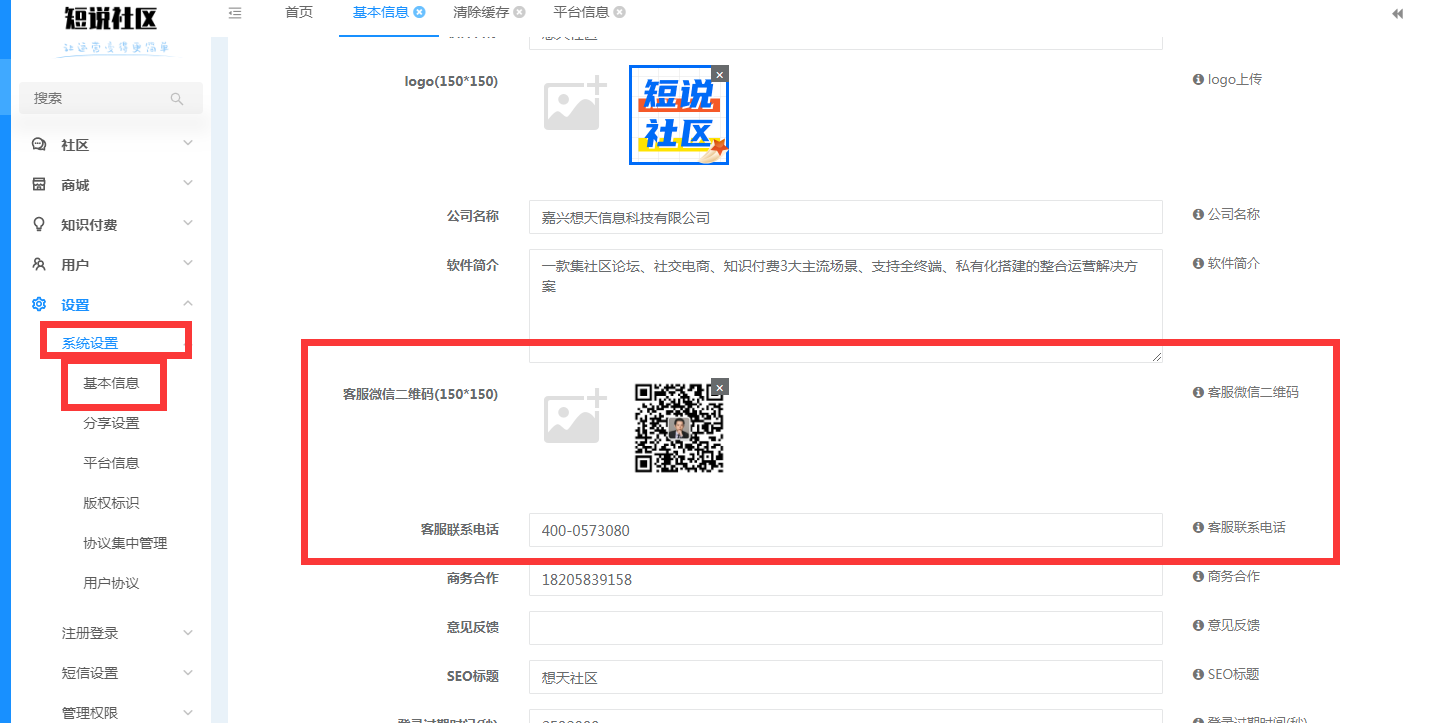Remove the uploaded QR code image
Image resolution: width=1434 pixels, height=723 pixels.
click(x=721, y=387)
